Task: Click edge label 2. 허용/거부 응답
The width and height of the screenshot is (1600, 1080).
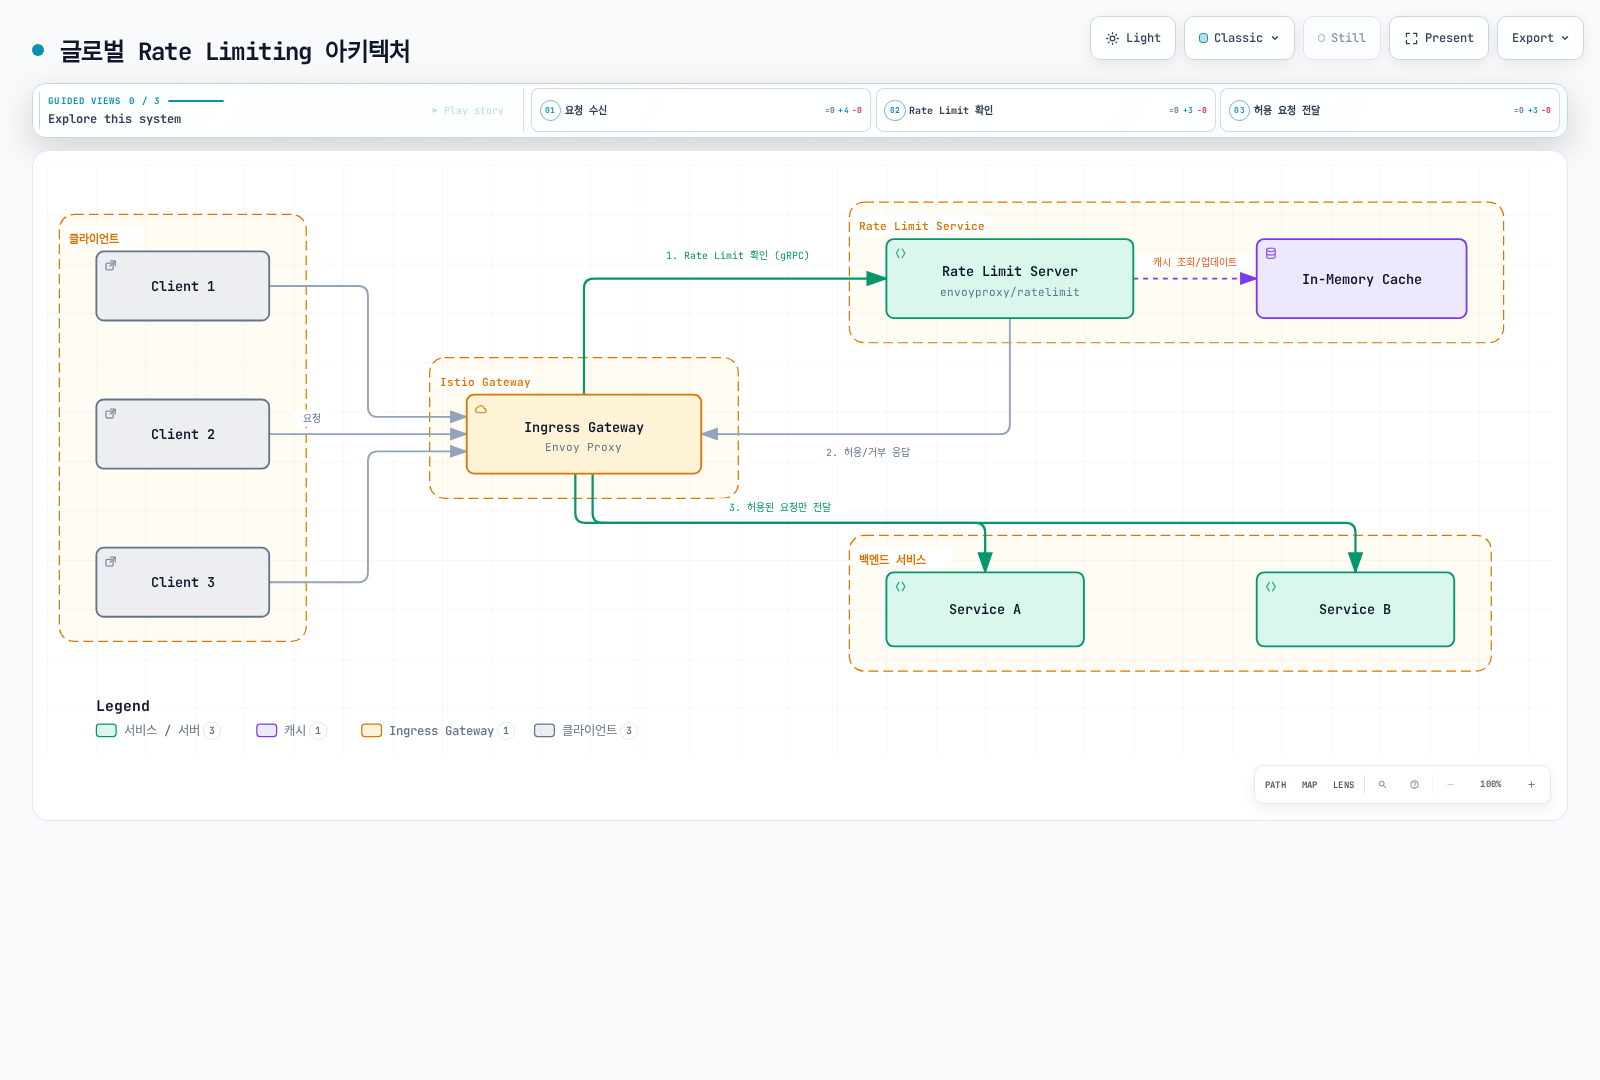Action: click(x=868, y=452)
